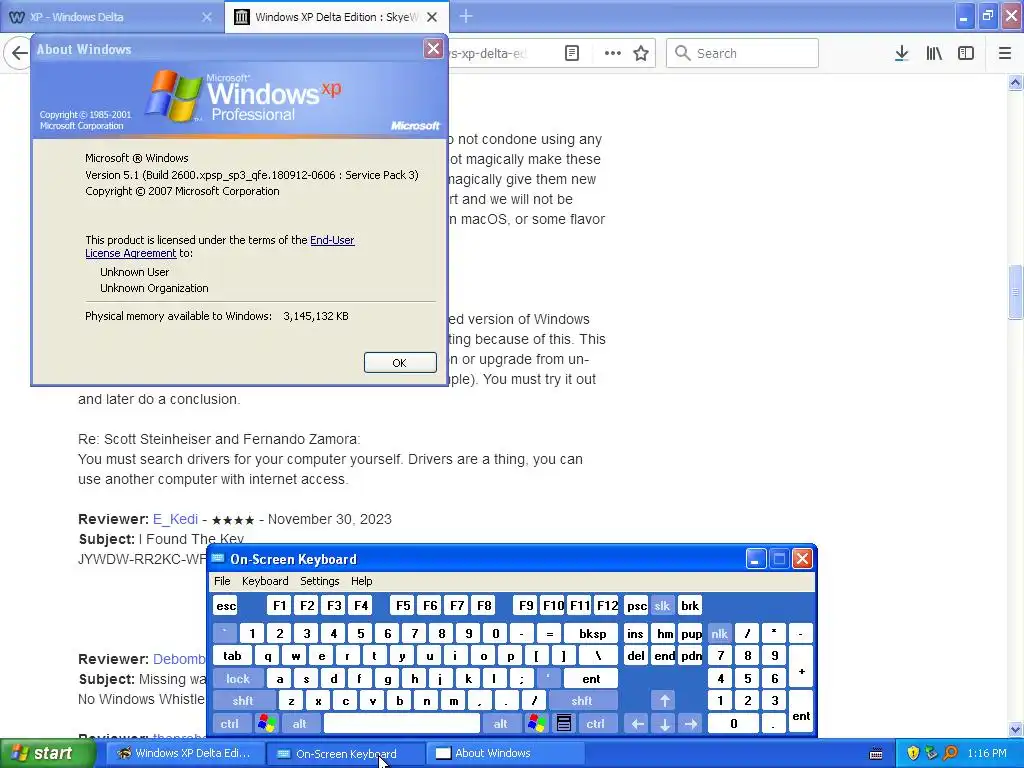Image resolution: width=1024 pixels, height=768 pixels.
Task: Bookmark this page with star icon
Action: pyautogui.click(x=641, y=54)
